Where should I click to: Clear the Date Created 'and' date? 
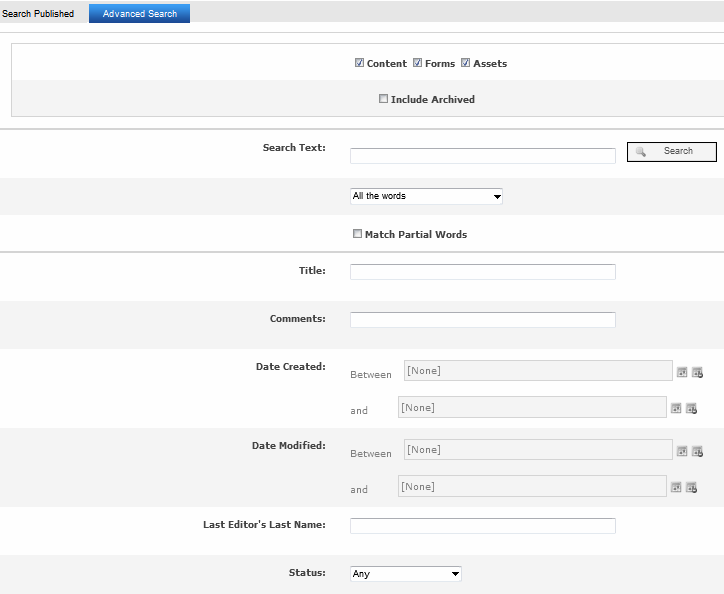[x=691, y=408]
